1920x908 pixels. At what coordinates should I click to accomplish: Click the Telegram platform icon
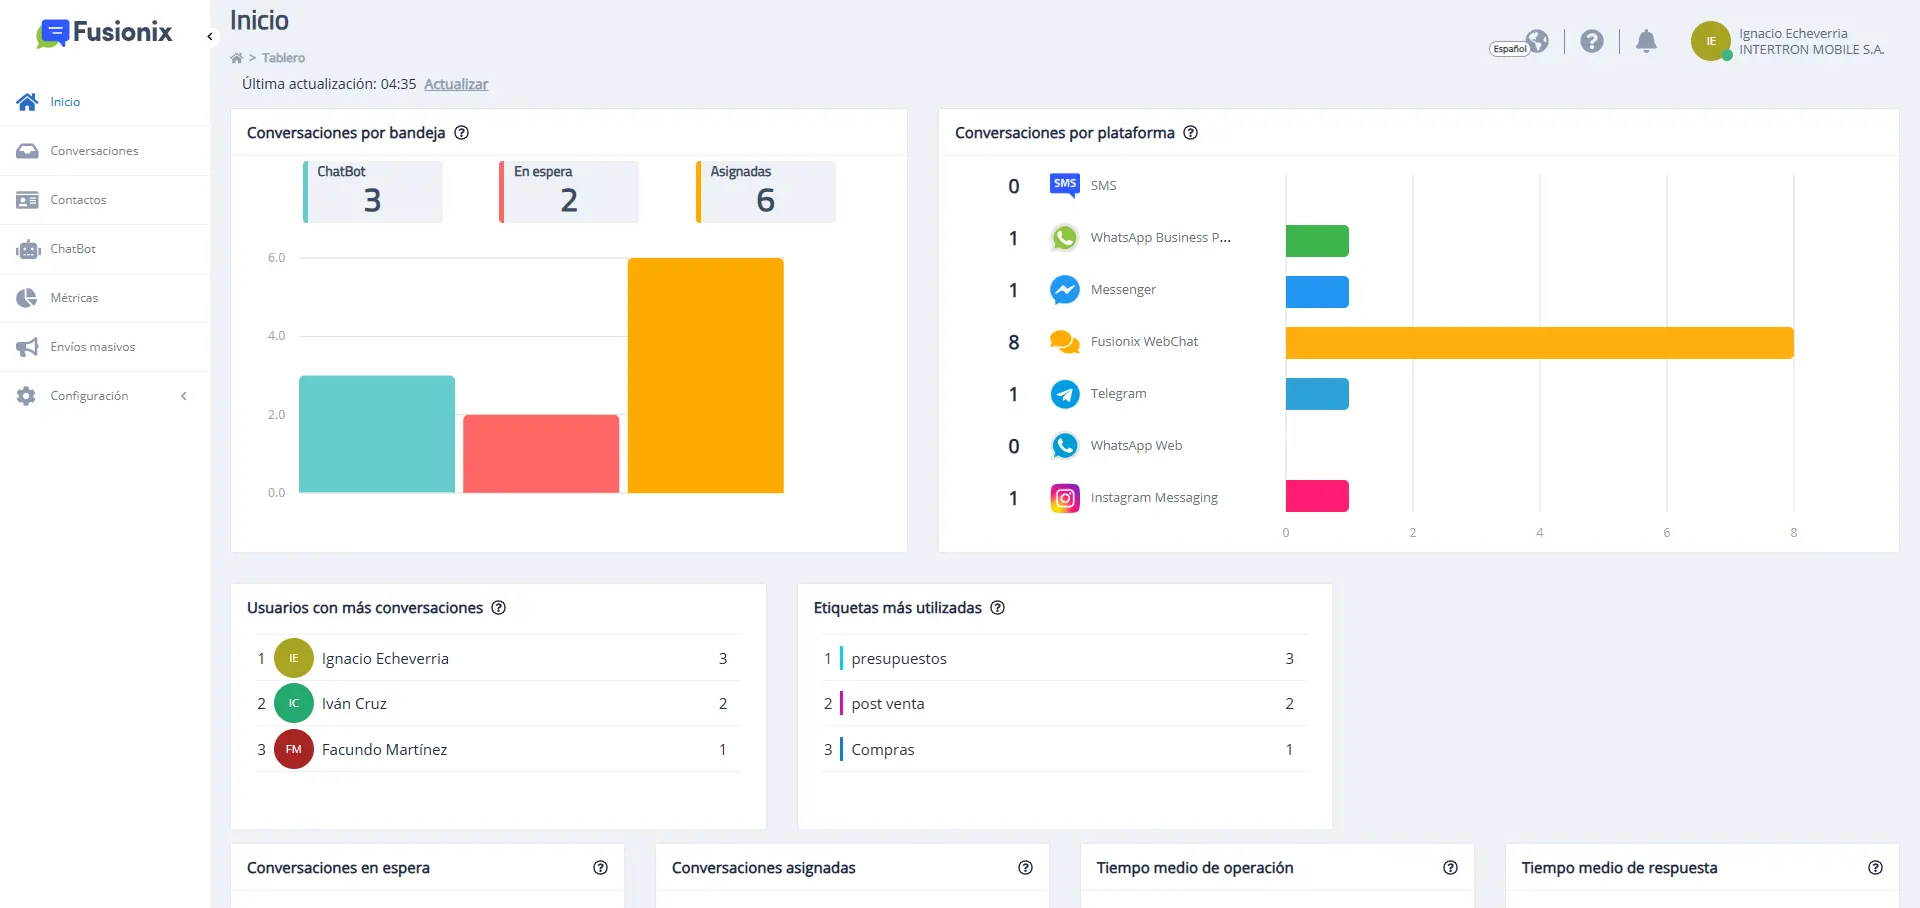(x=1065, y=394)
